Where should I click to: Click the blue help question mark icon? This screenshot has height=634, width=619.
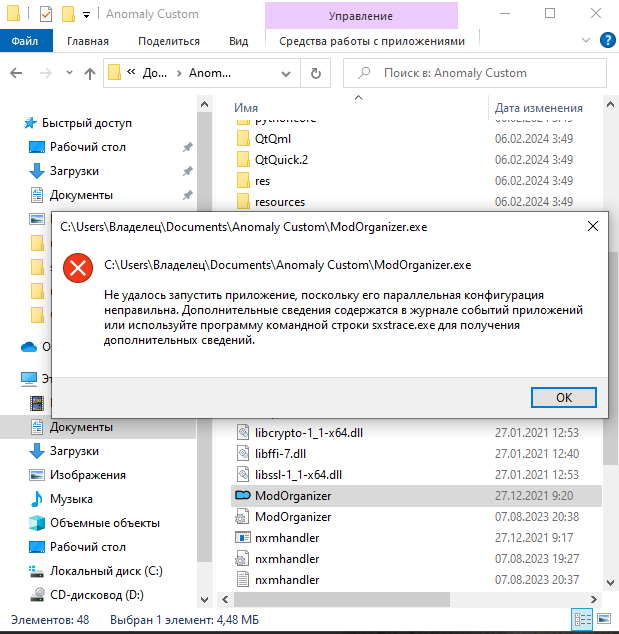pos(607,40)
